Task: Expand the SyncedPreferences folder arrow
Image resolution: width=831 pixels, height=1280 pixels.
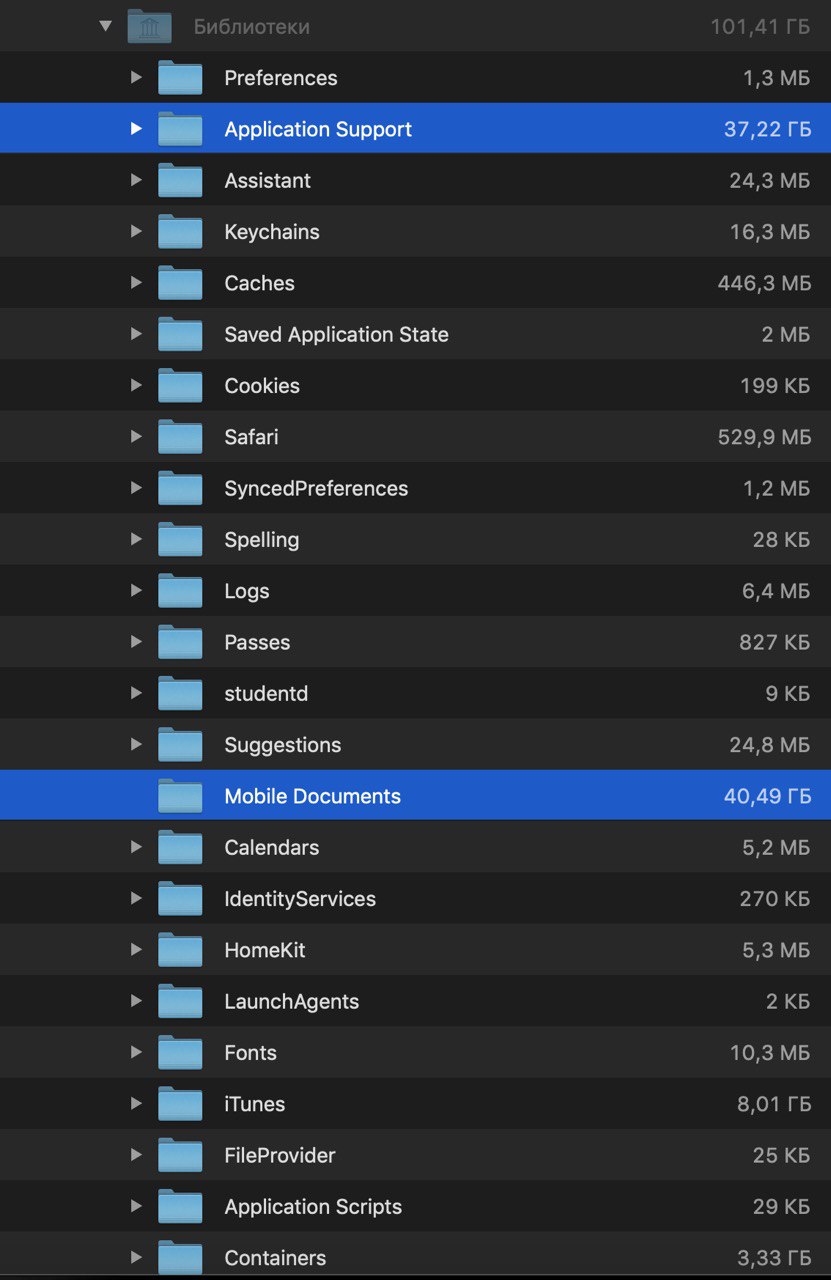Action: [136, 487]
